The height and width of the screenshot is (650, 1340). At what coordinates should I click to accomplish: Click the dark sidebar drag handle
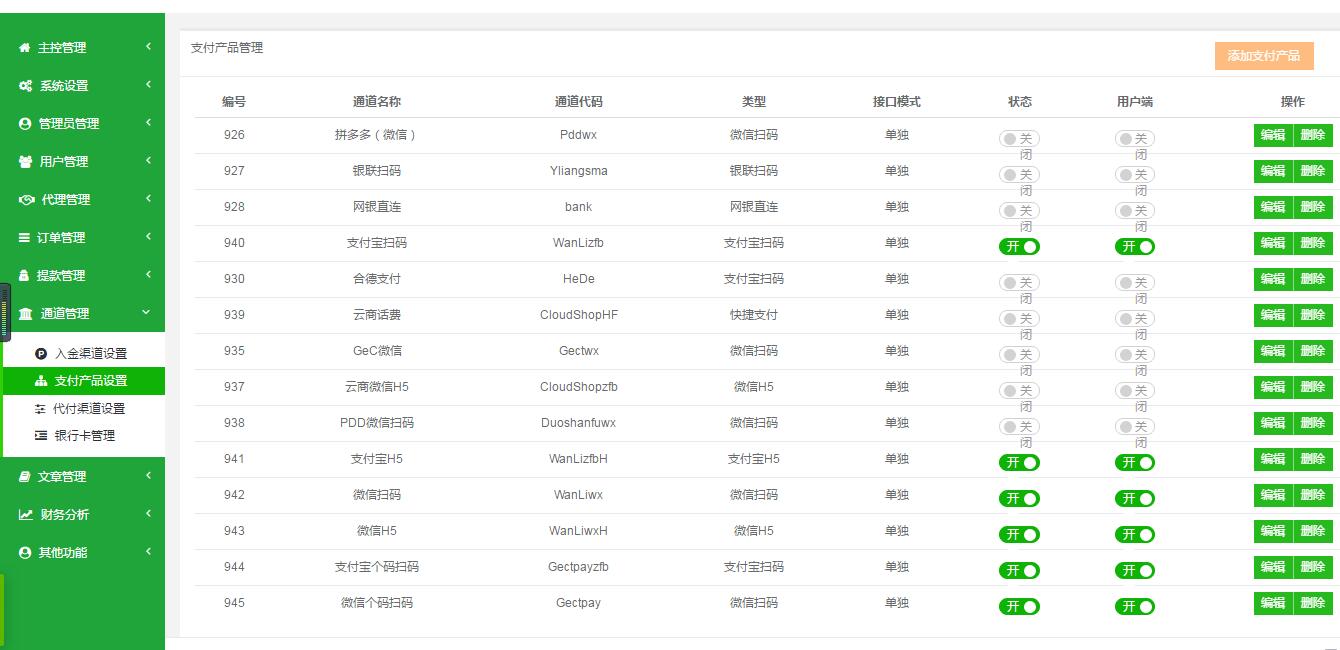5,313
